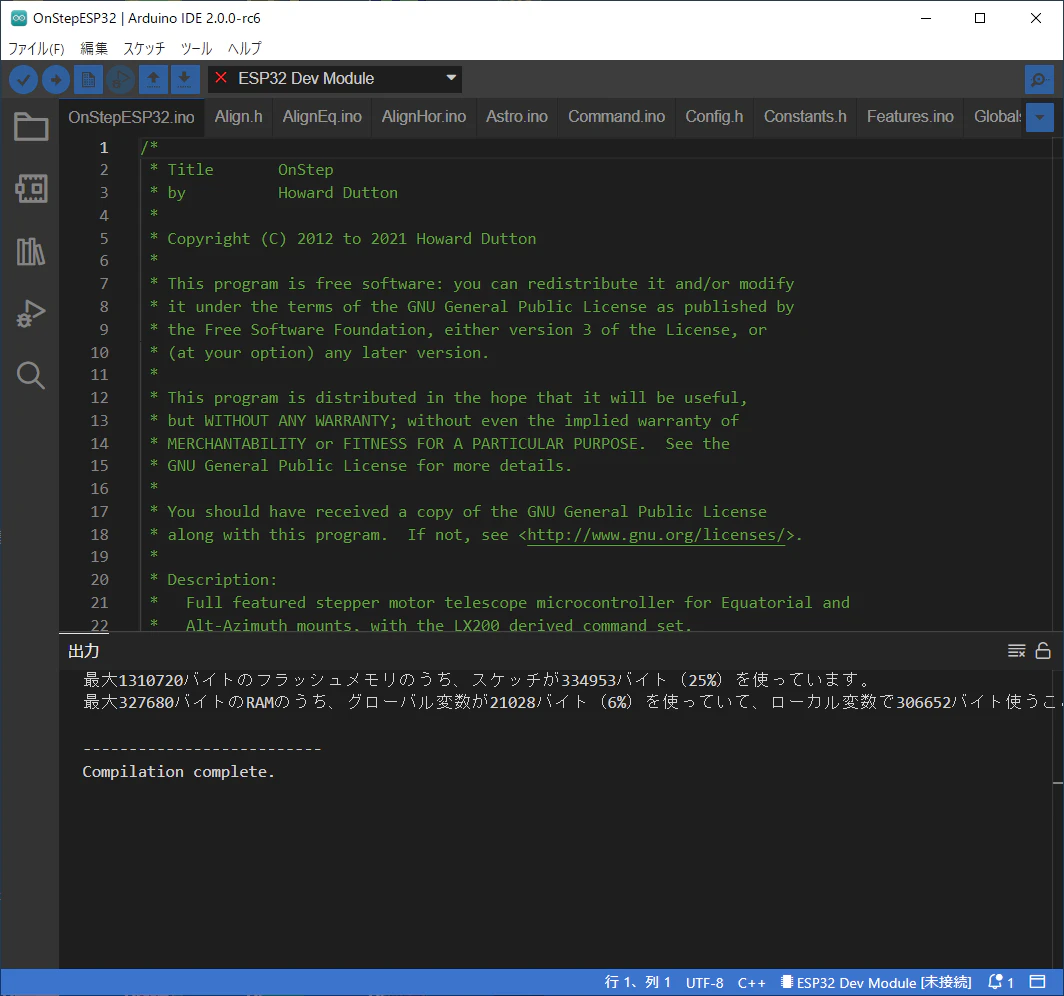Image resolution: width=1064 pixels, height=996 pixels.
Task: Click the Save sketch down-arrow icon
Action: point(185,79)
